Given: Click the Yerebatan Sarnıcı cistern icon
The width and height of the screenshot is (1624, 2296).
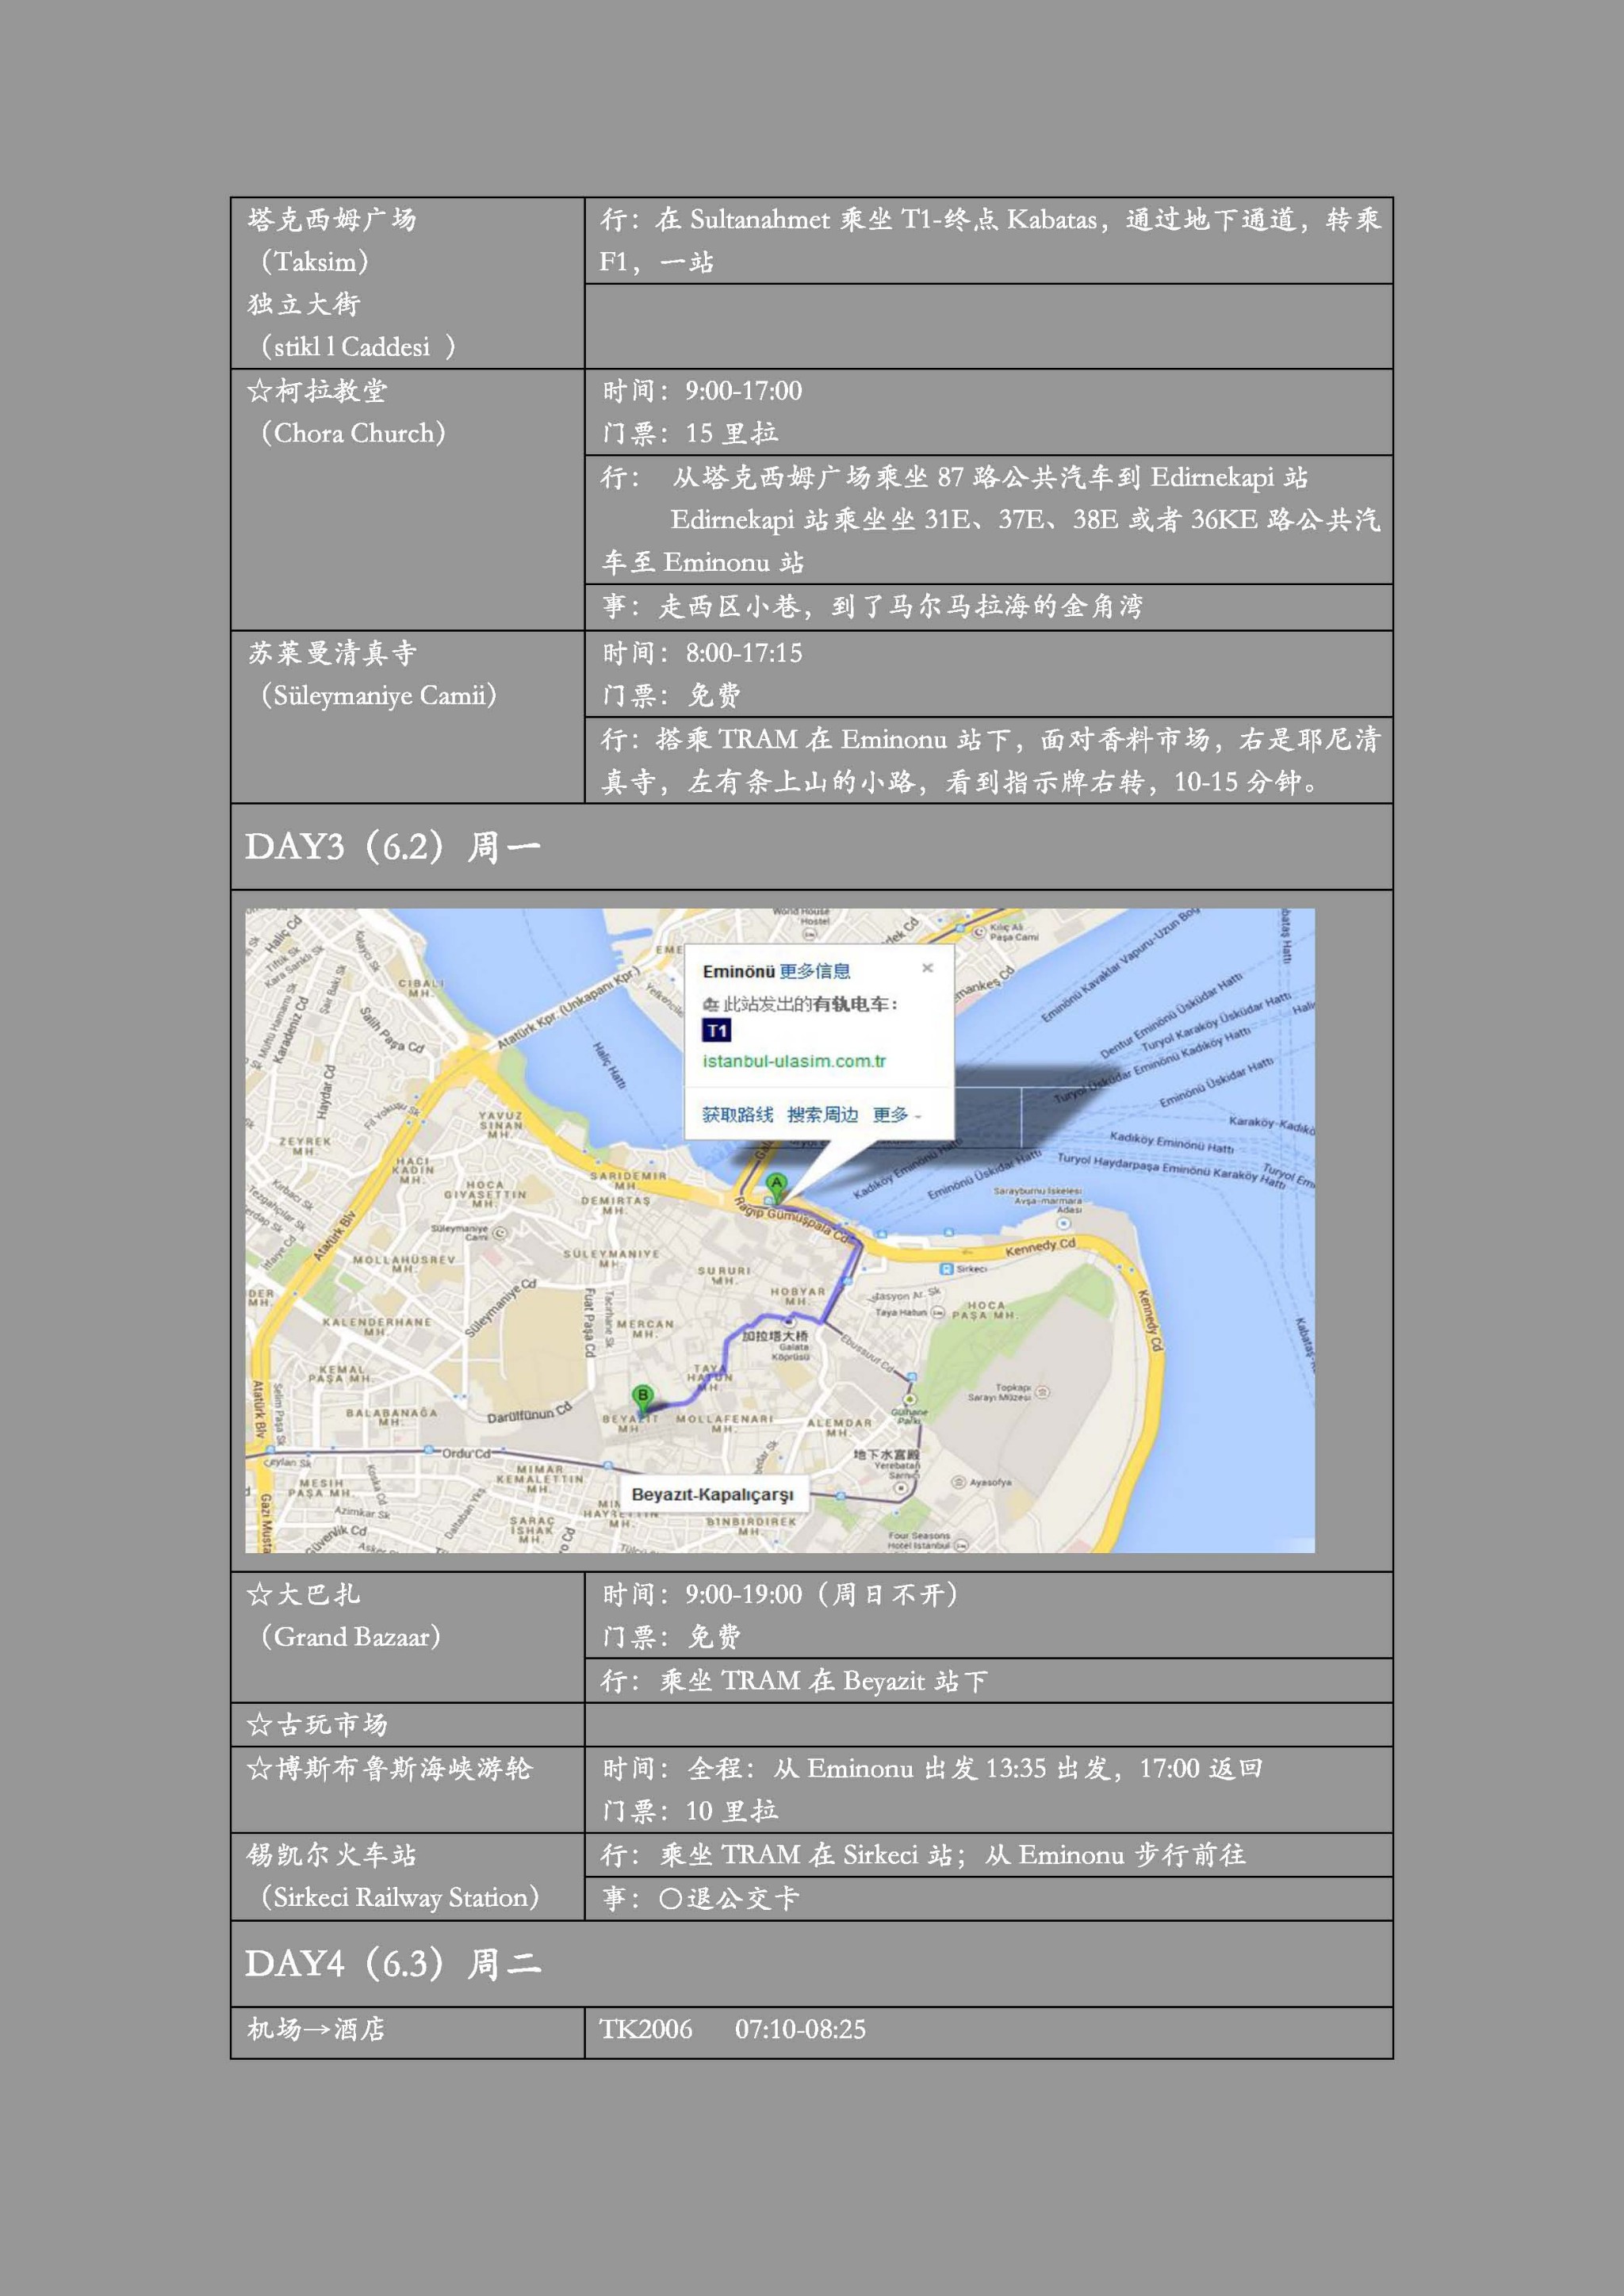Looking at the screenshot, I should 902,1488.
